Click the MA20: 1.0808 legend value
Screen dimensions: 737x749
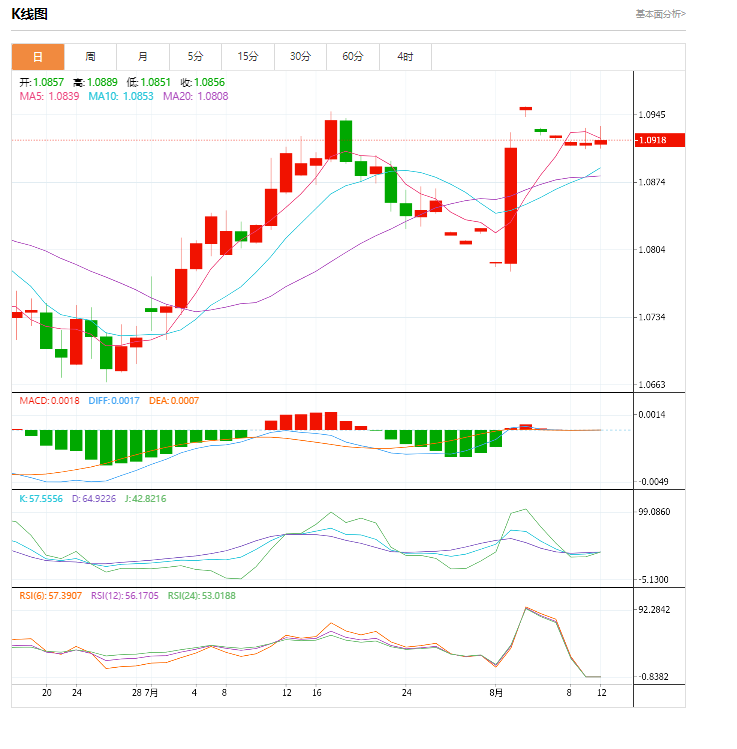tap(195, 96)
